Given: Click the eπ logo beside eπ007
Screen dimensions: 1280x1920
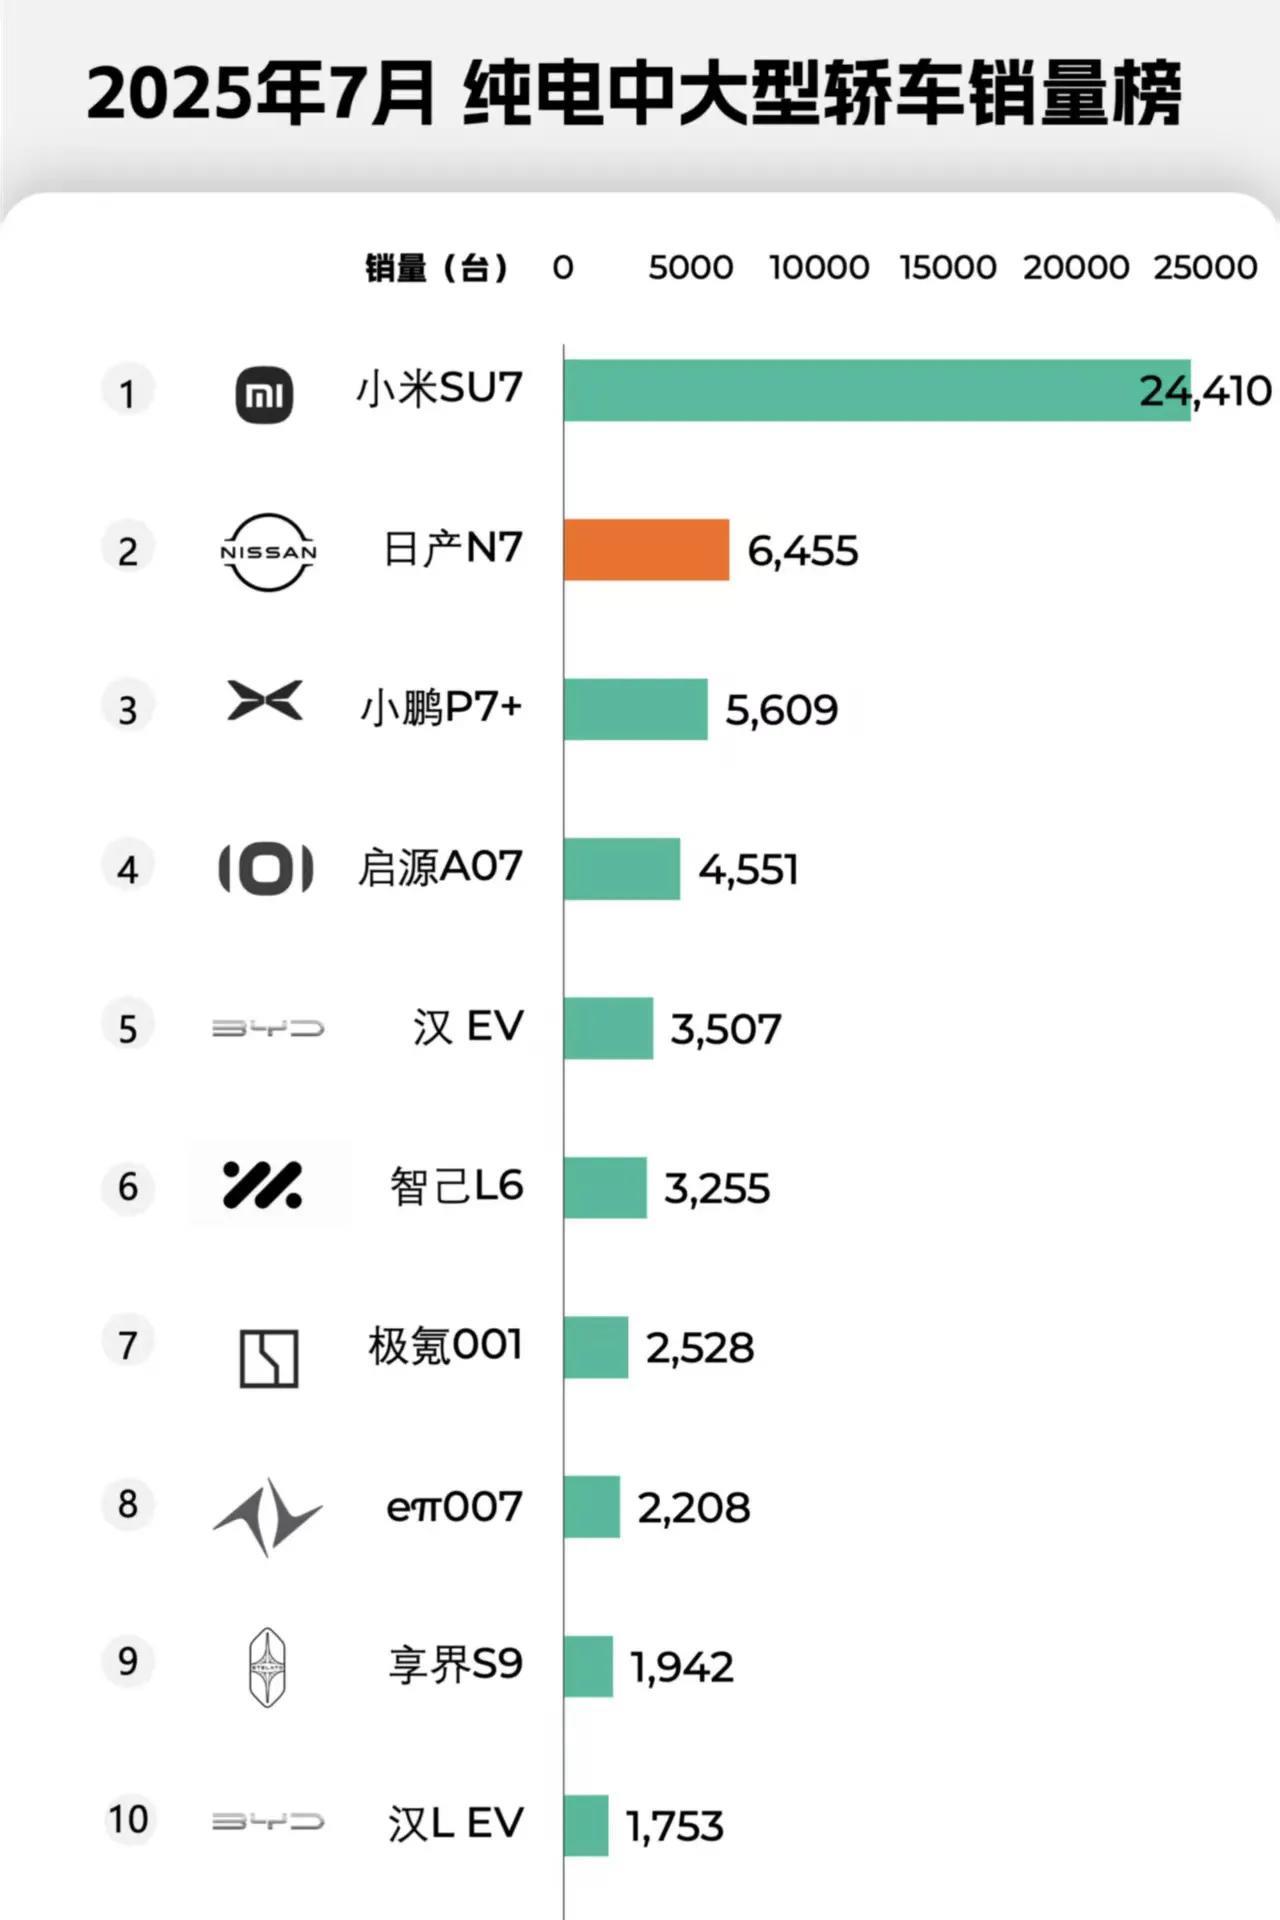Looking at the screenshot, I should coord(268,1516).
